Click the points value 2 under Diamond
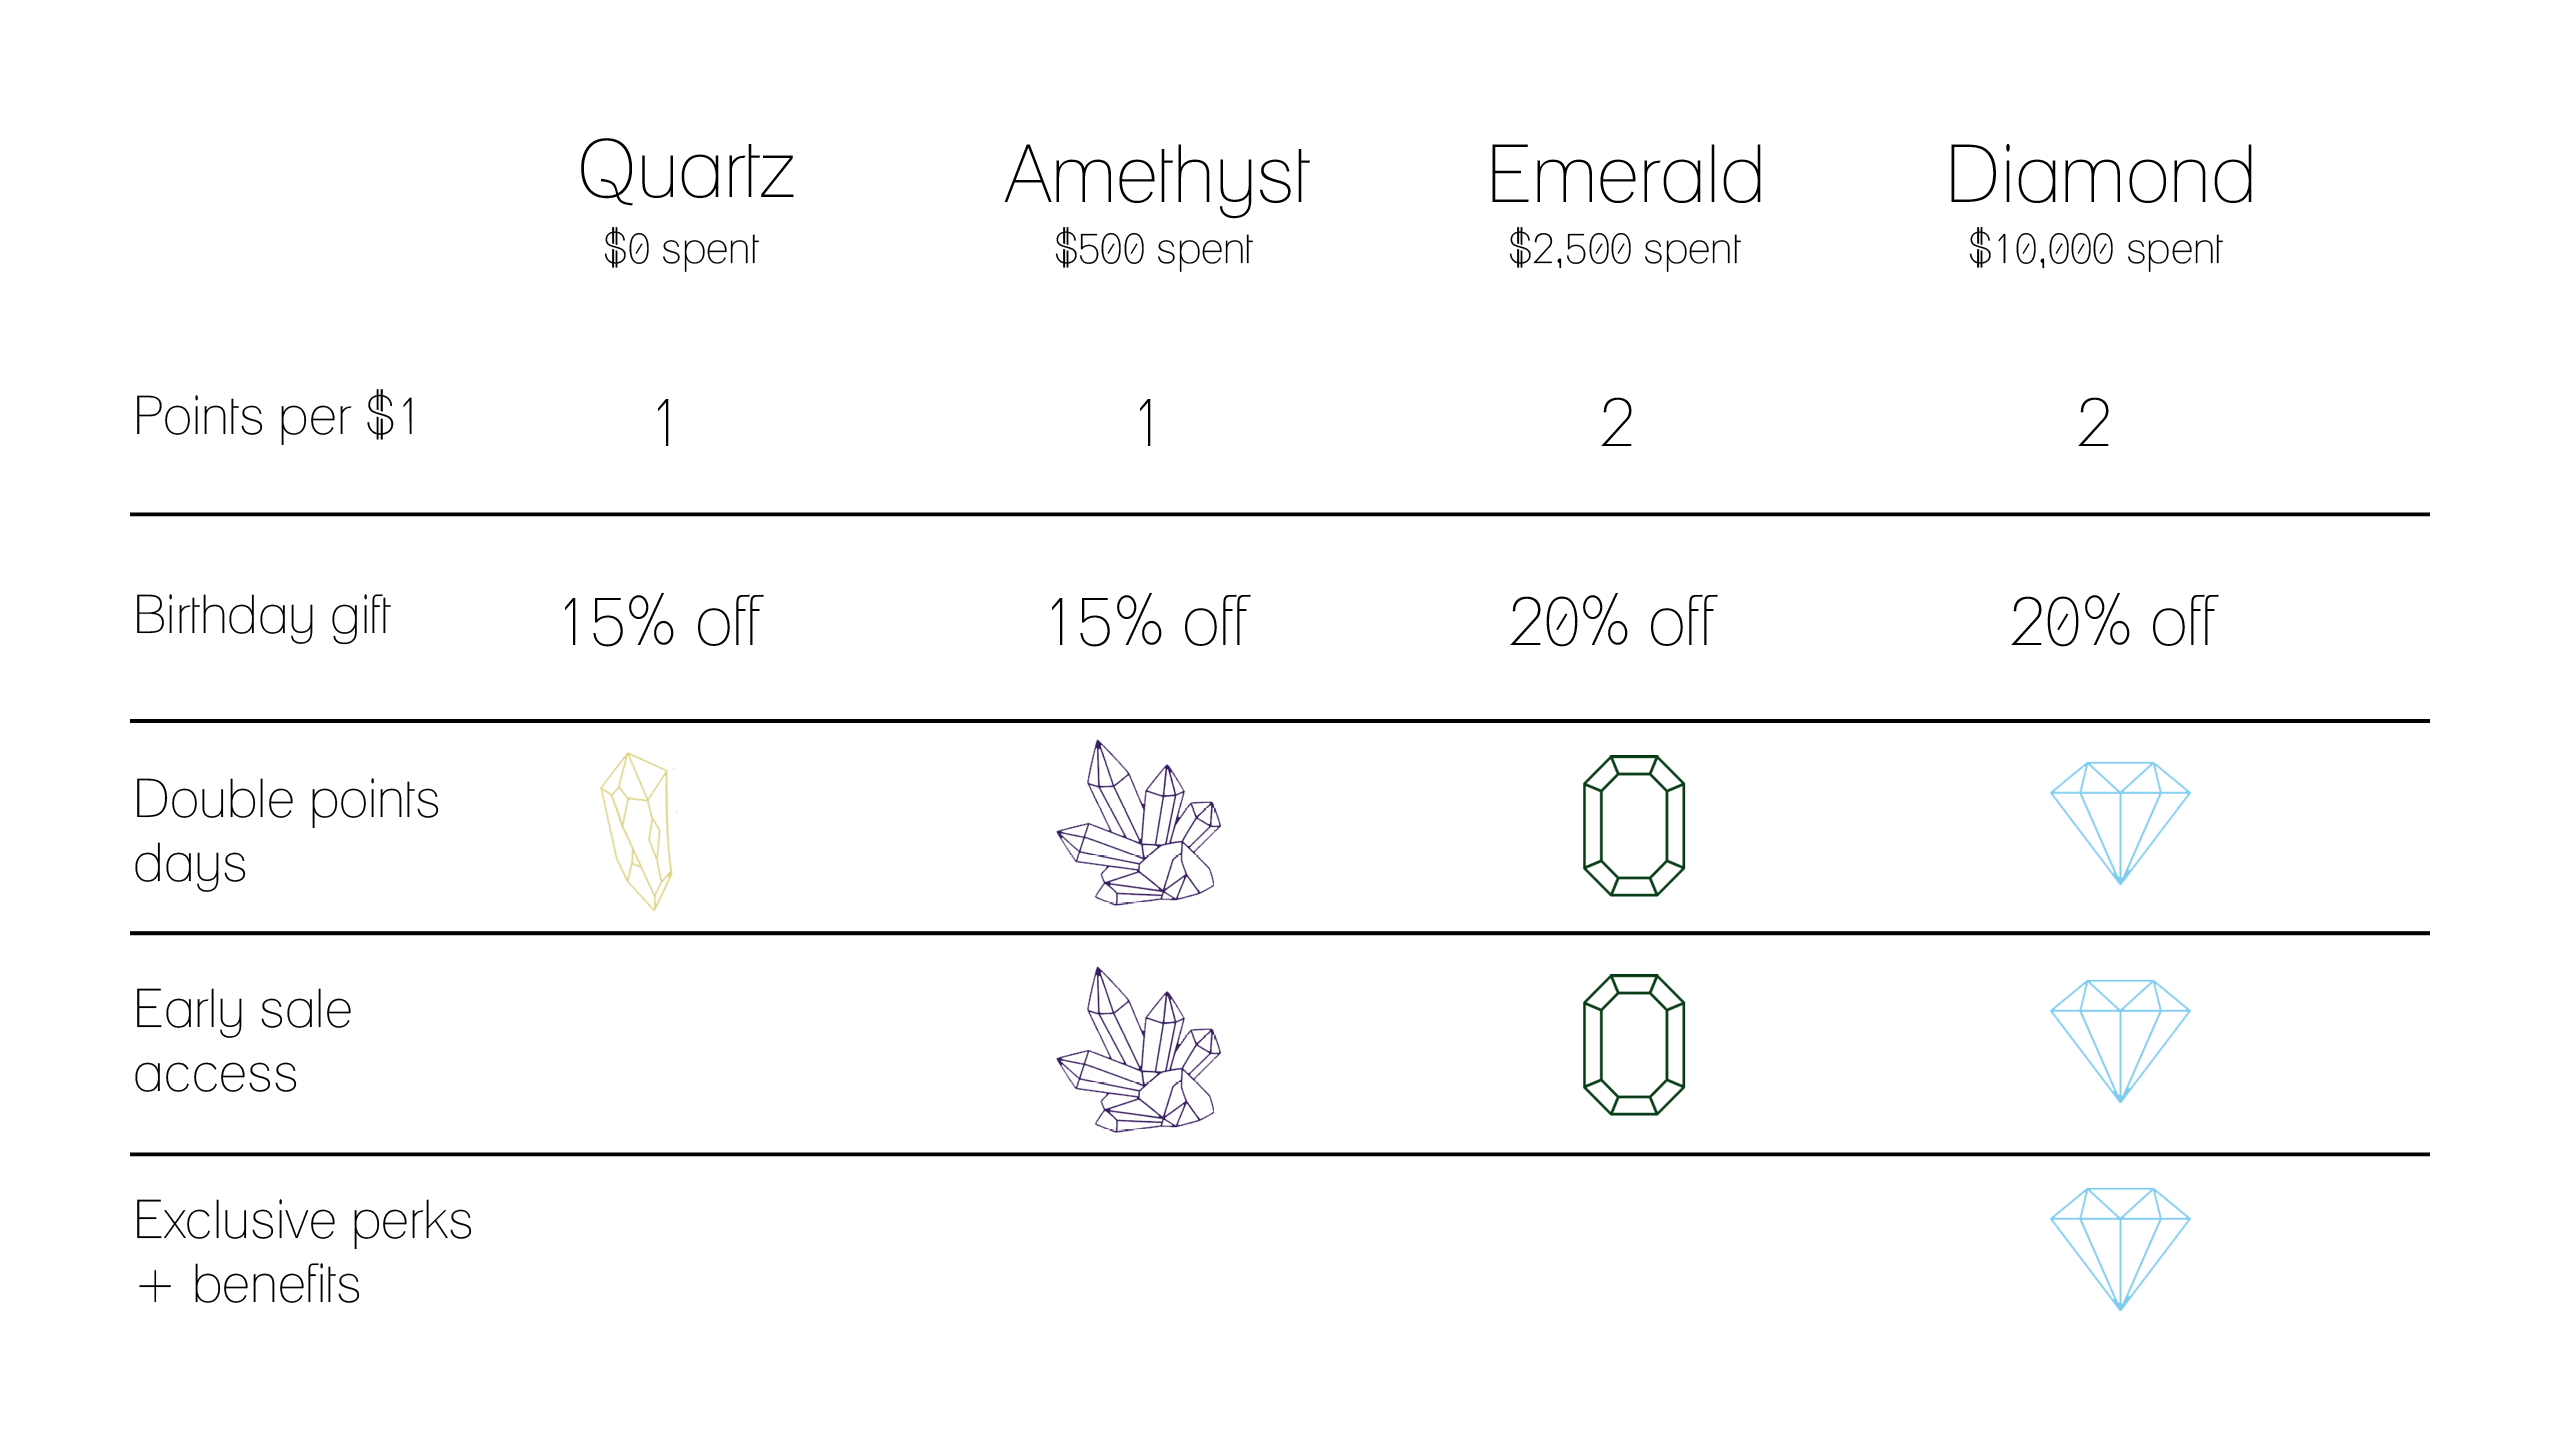Image resolution: width=2560 pixels, height=1440 pixels. (2094, 423)
